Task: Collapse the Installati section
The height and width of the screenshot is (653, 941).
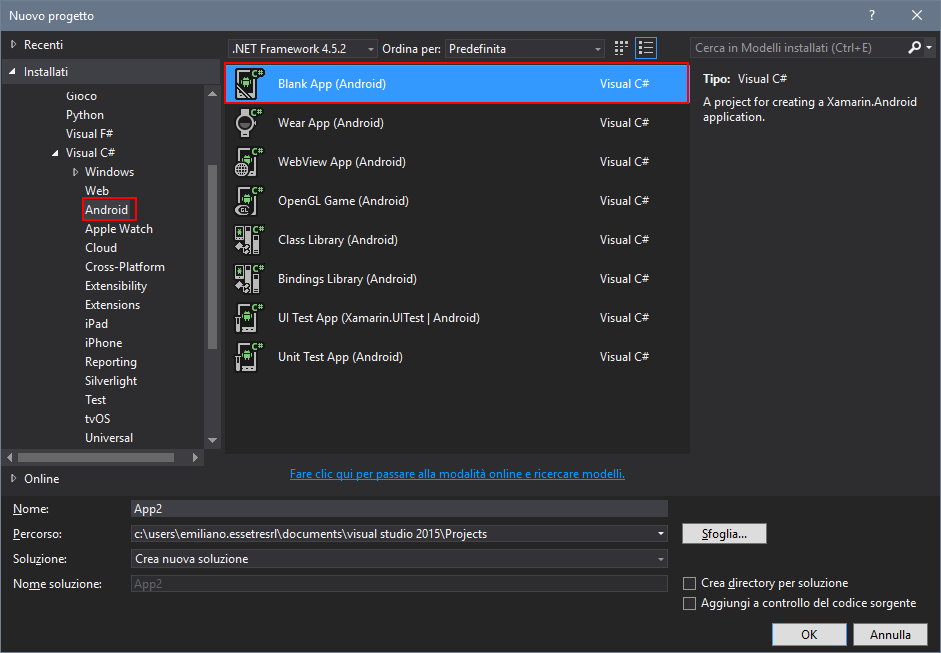Action: (x=13, y=72)
